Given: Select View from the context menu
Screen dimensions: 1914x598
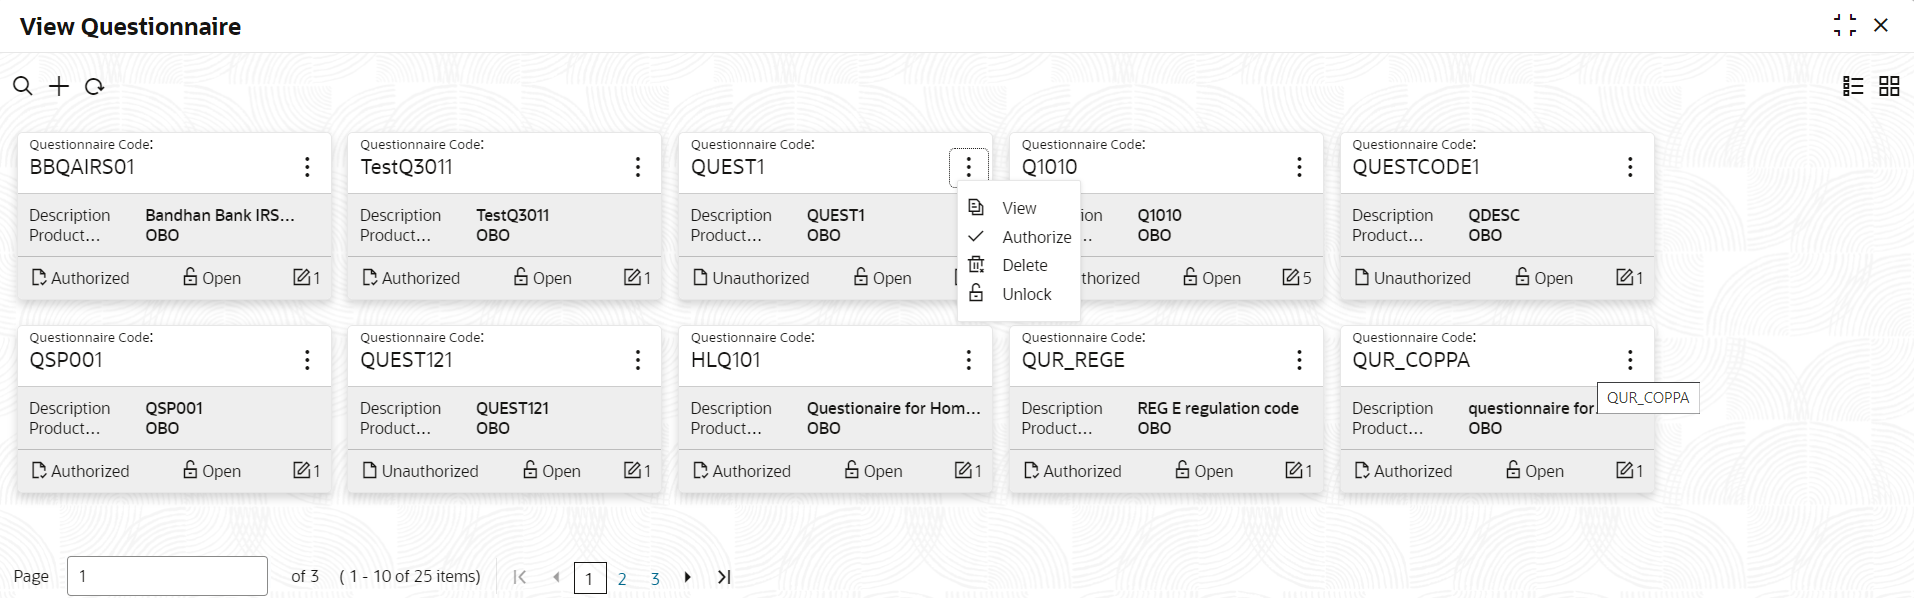Looking at the screenshot, I should click(x=1019, y=208).
